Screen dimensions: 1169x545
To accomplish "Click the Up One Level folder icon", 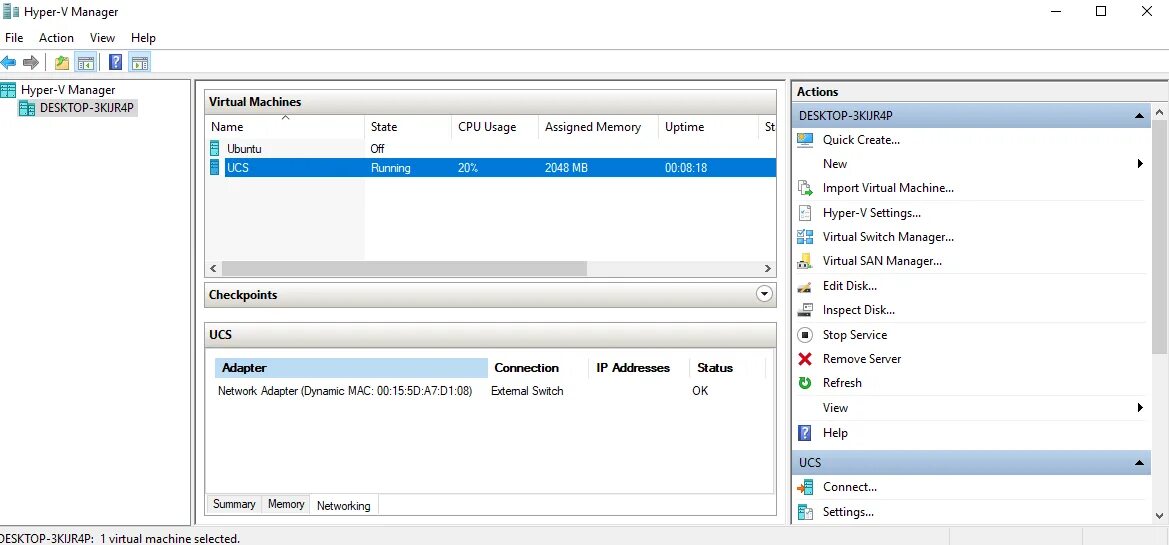I will pos(62,63).
